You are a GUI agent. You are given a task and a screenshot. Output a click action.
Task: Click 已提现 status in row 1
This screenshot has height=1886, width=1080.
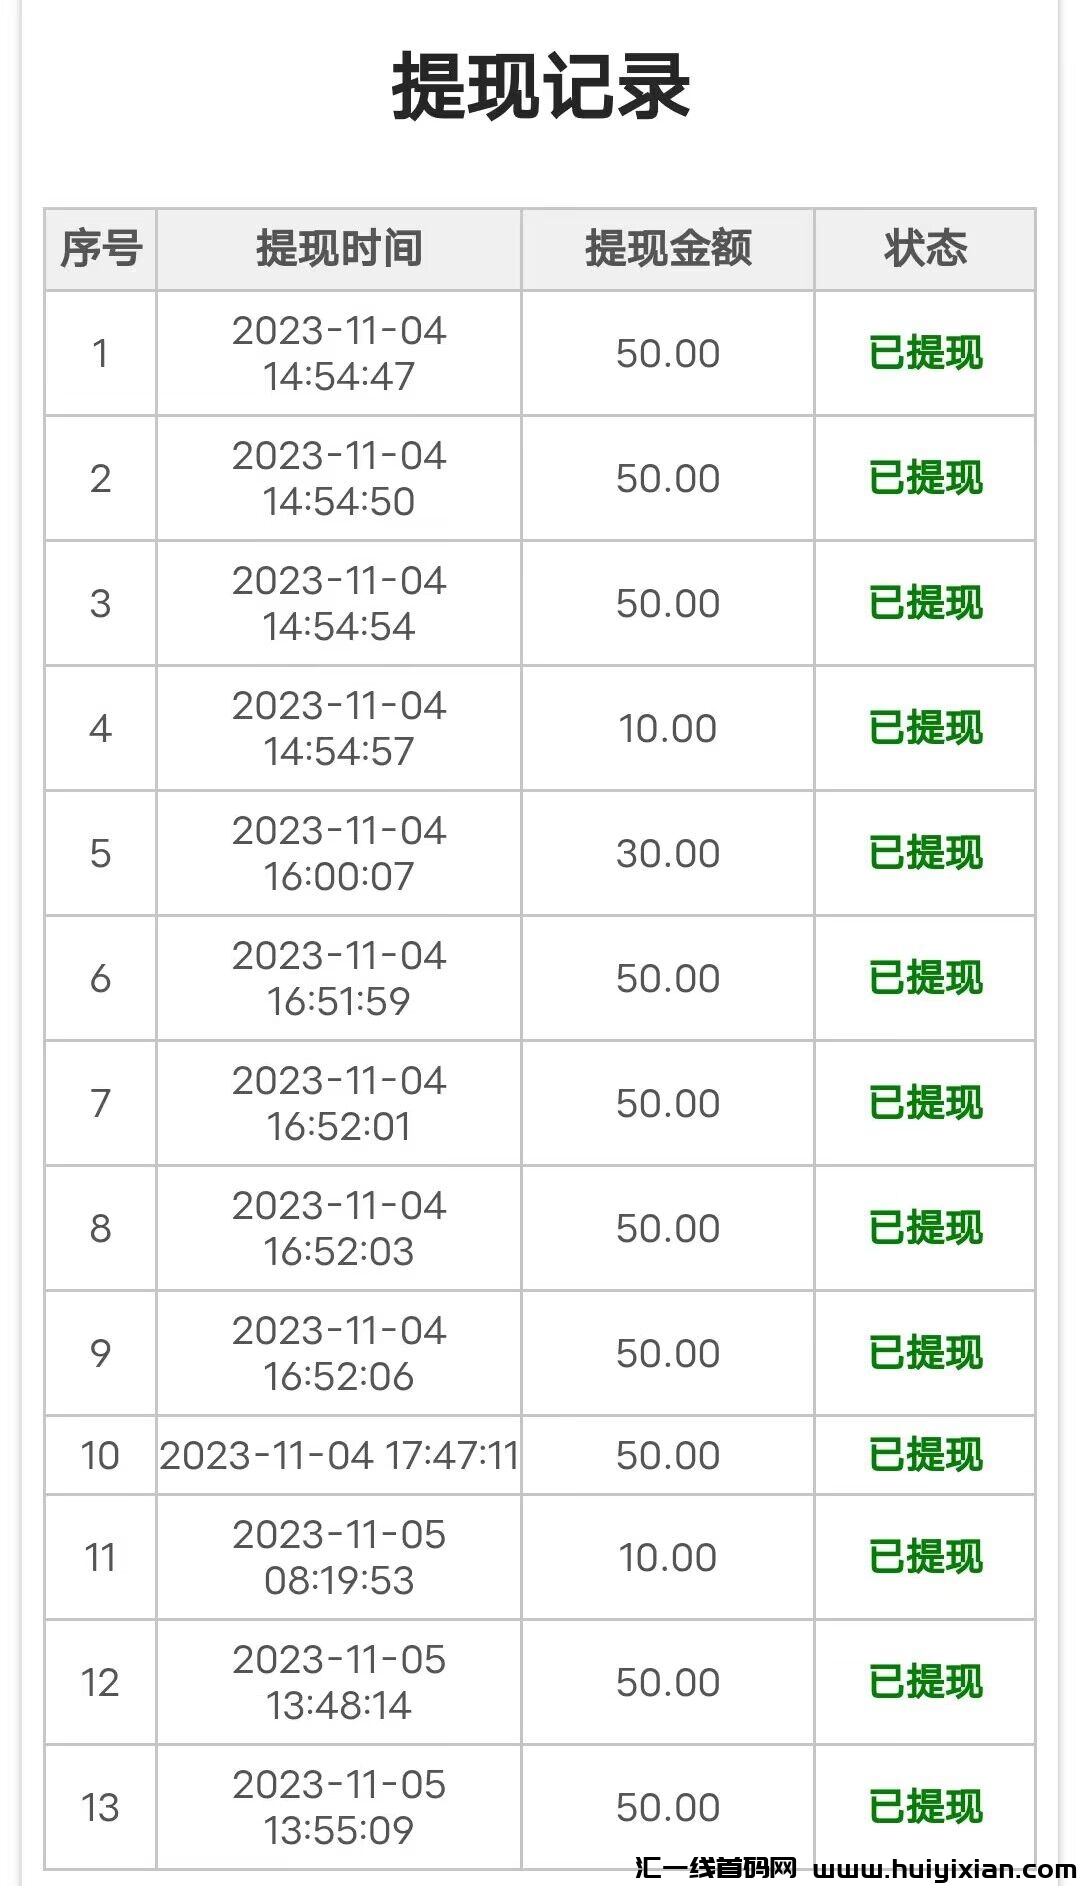click(x=925, y=353)
